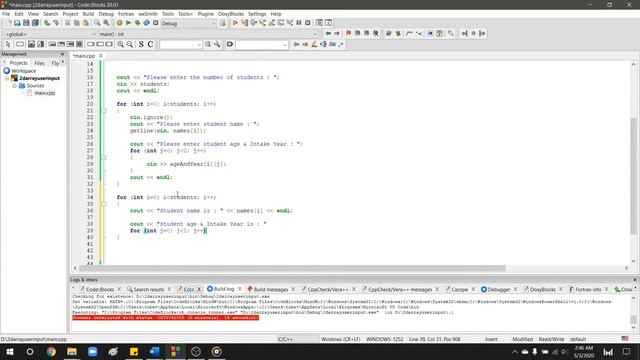Toggle bookmark with the red flag icon
The height and width of the screenshot is (360, 640).
pyautogui.click(x=348, y=33)
